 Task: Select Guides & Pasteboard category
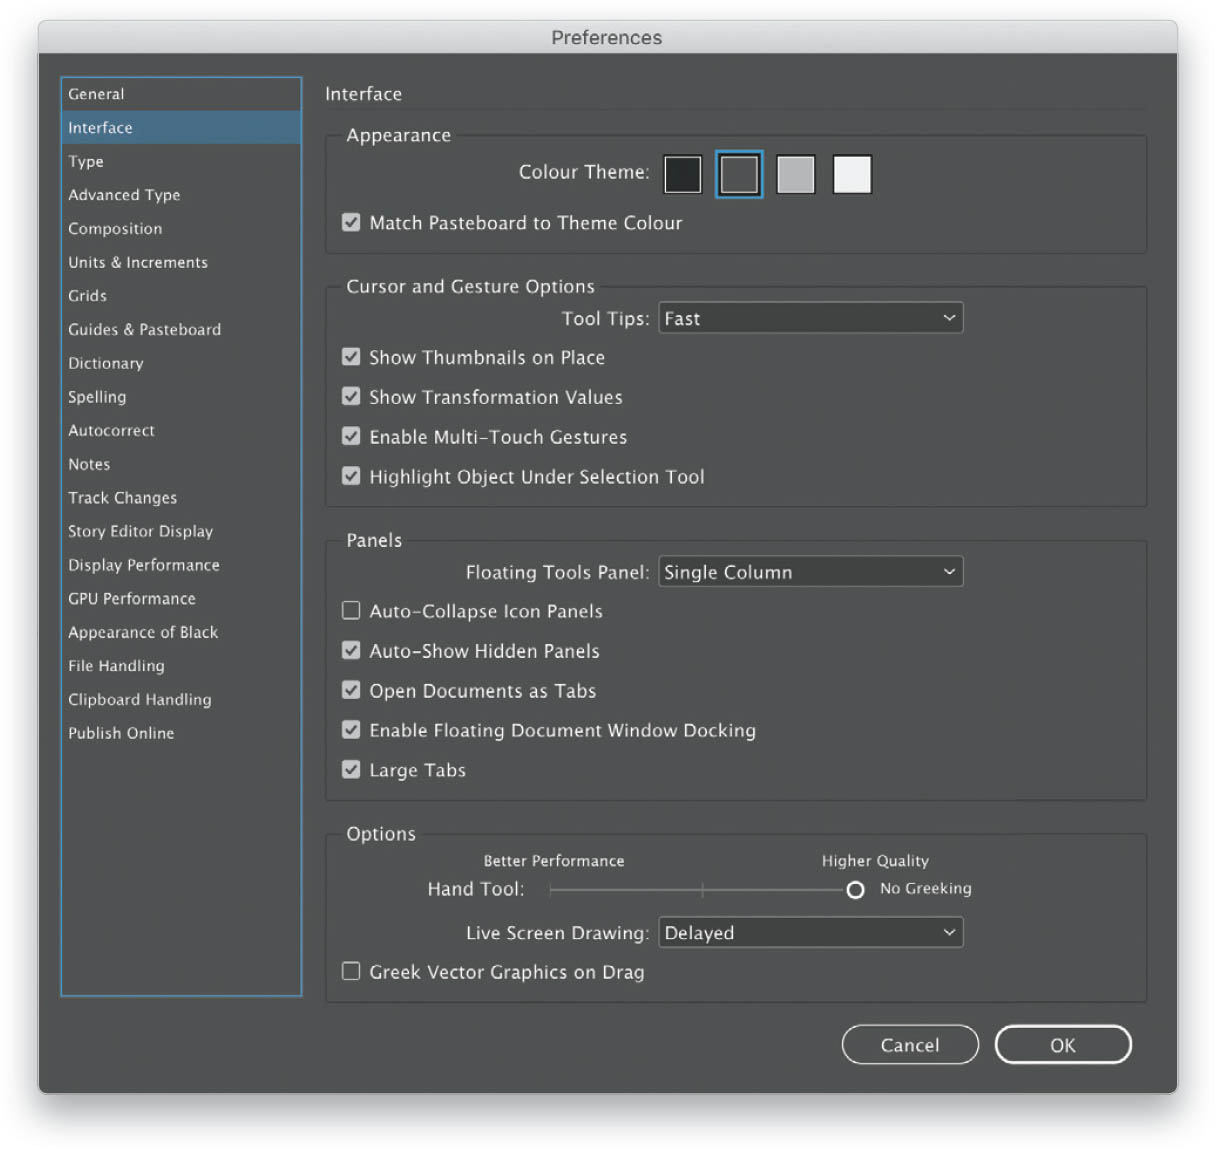tap(181, 329)
